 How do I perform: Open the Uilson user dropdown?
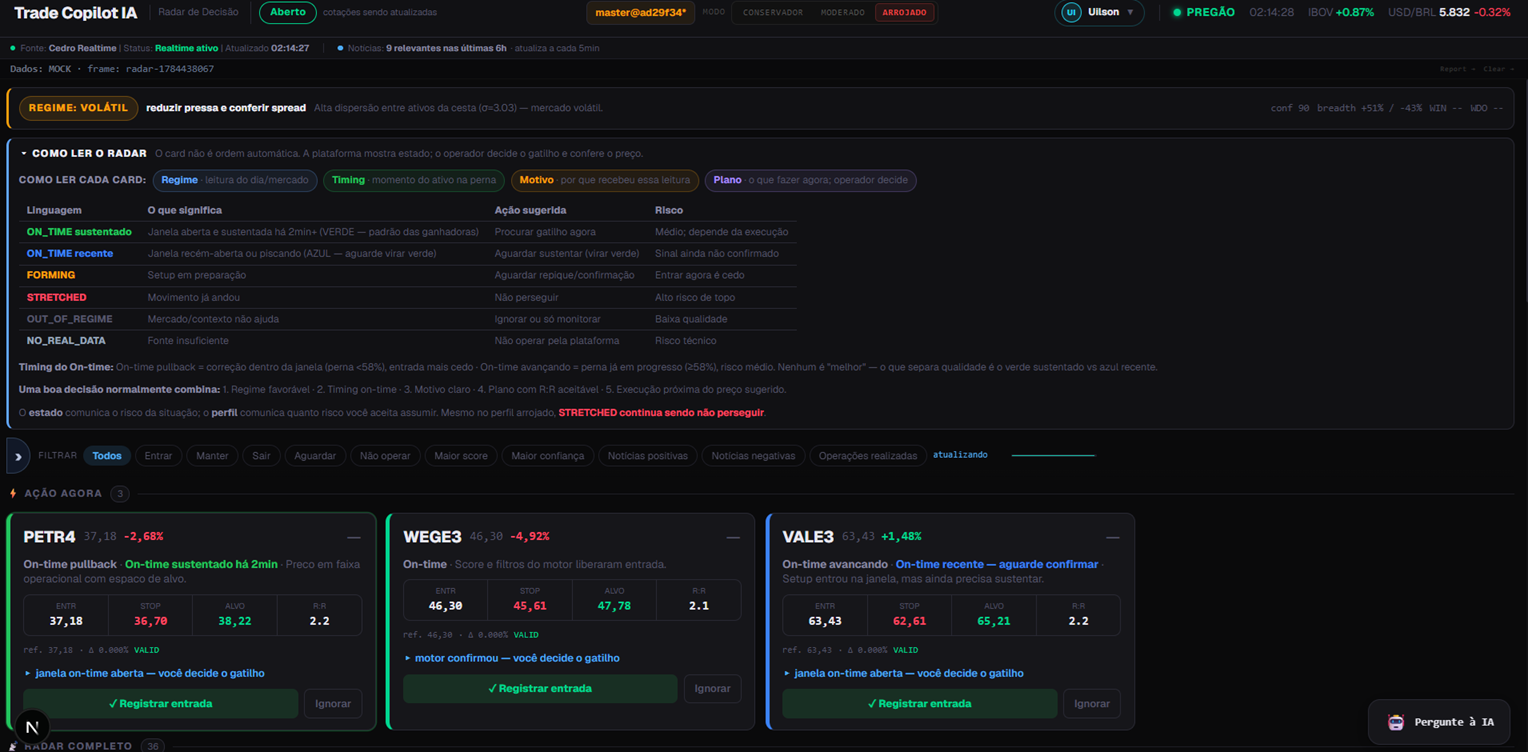coord(1100,13)
